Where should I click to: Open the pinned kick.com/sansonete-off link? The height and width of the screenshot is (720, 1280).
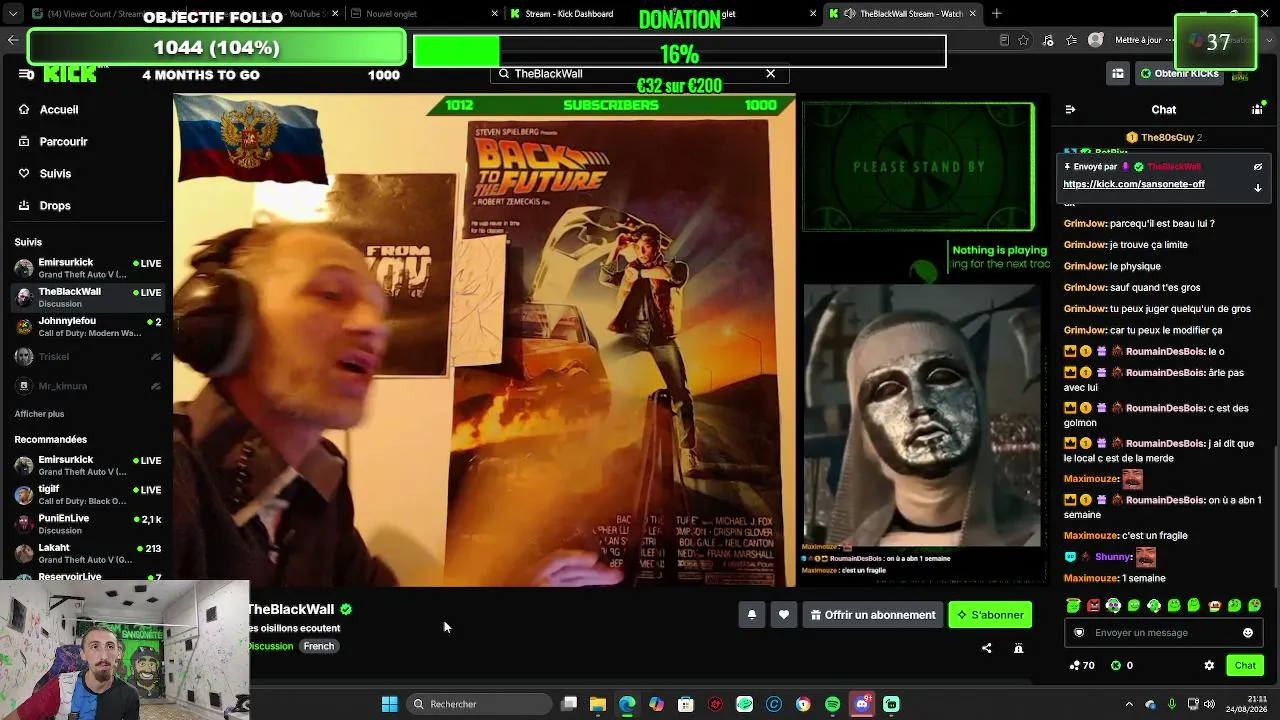(1133, 185)
